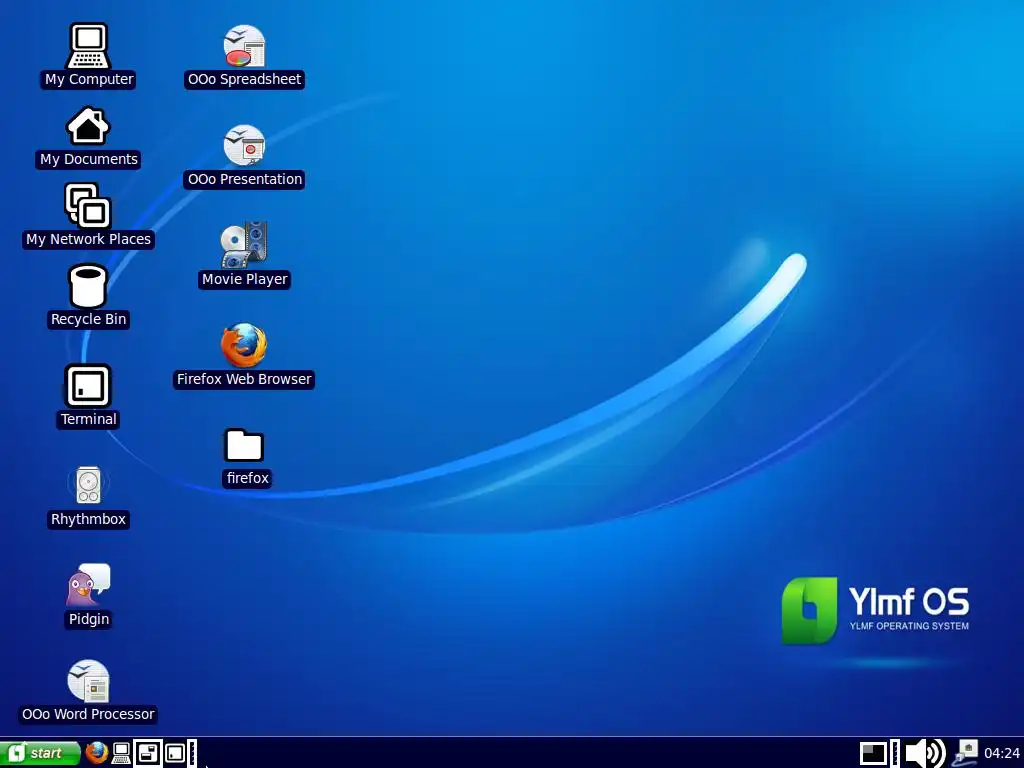Select the 'OOo Spreadsheet' label text
The image size is (1024, 768).
coord(244,79)
